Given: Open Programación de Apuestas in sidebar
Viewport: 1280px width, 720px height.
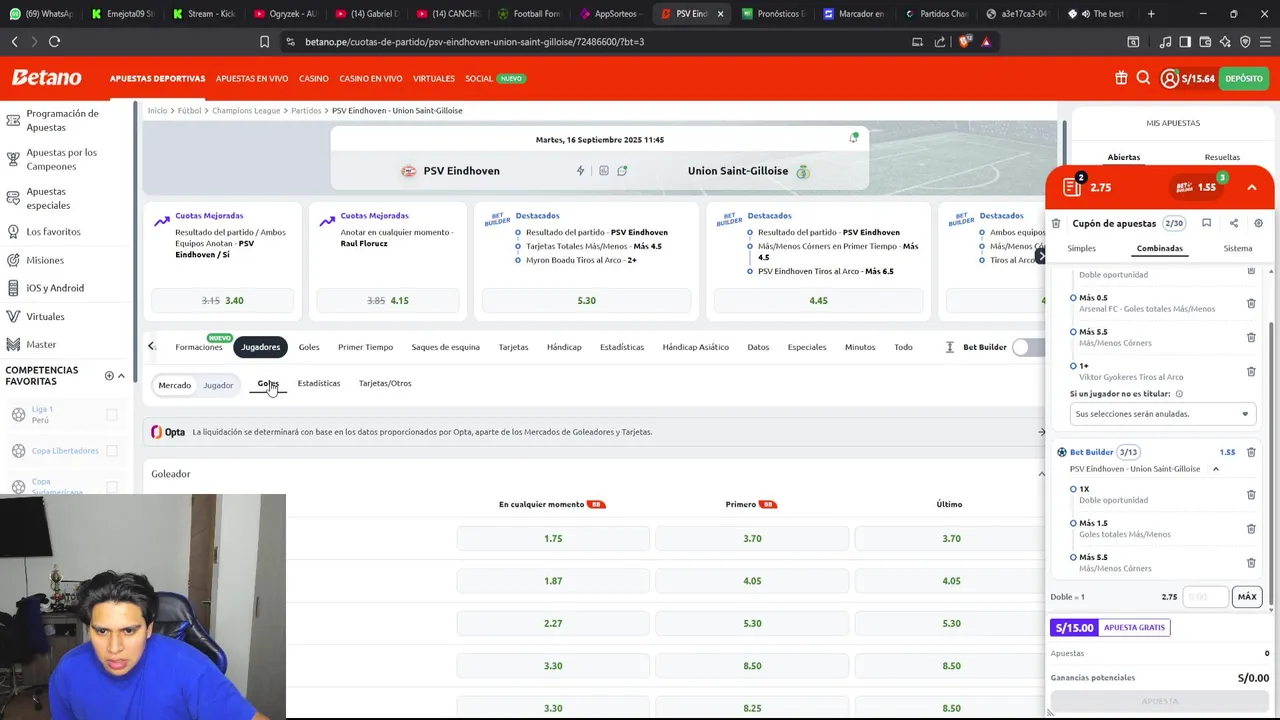Looking at the screenshot, I should click(x=62, y=120).
